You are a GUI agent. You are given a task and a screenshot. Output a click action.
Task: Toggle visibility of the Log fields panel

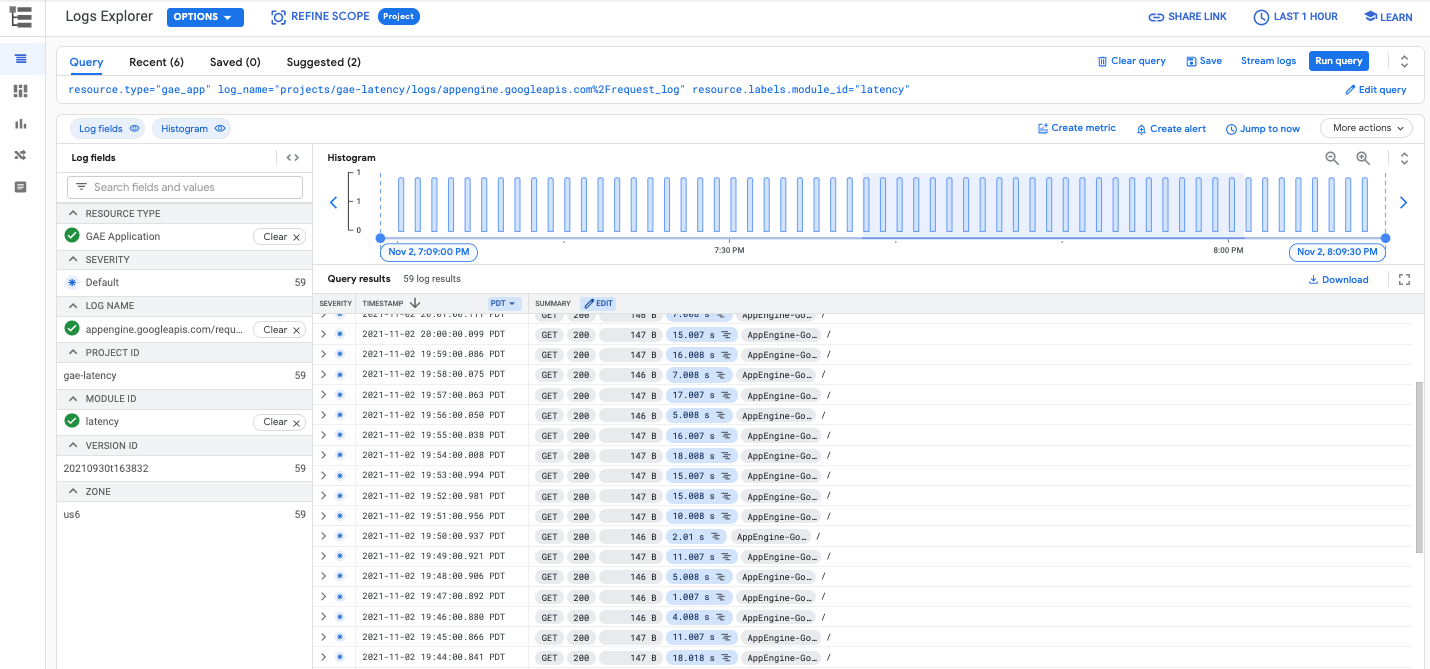coord(135,128)
